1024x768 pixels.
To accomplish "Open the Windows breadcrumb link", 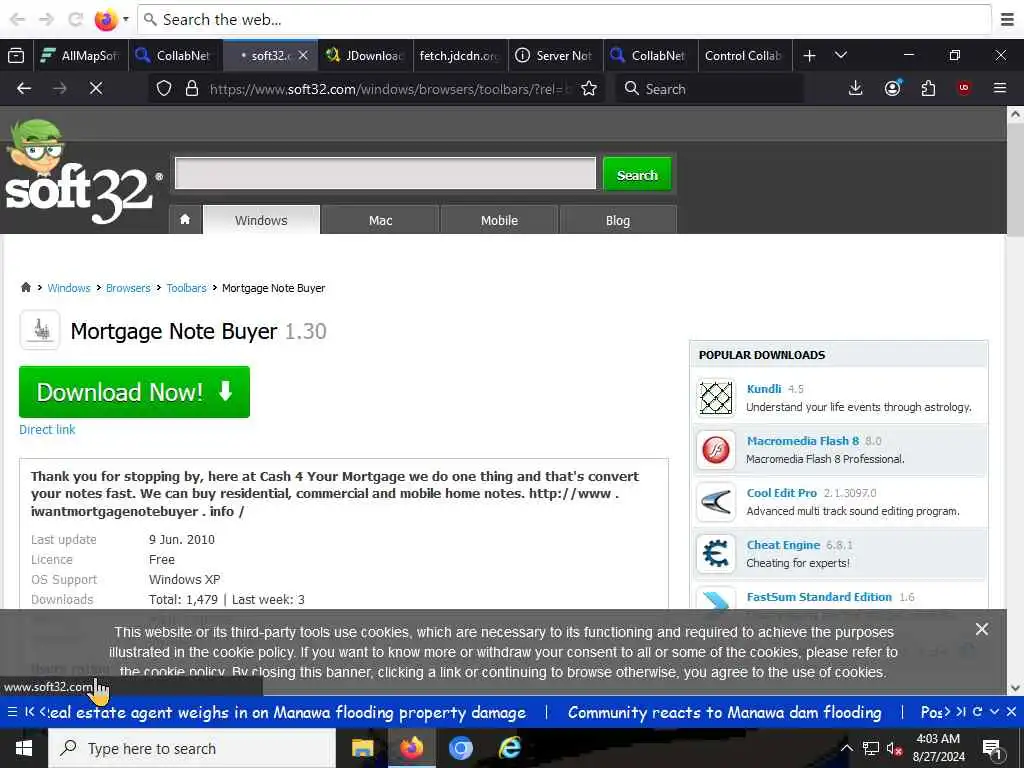I will [x=69, y=288].
